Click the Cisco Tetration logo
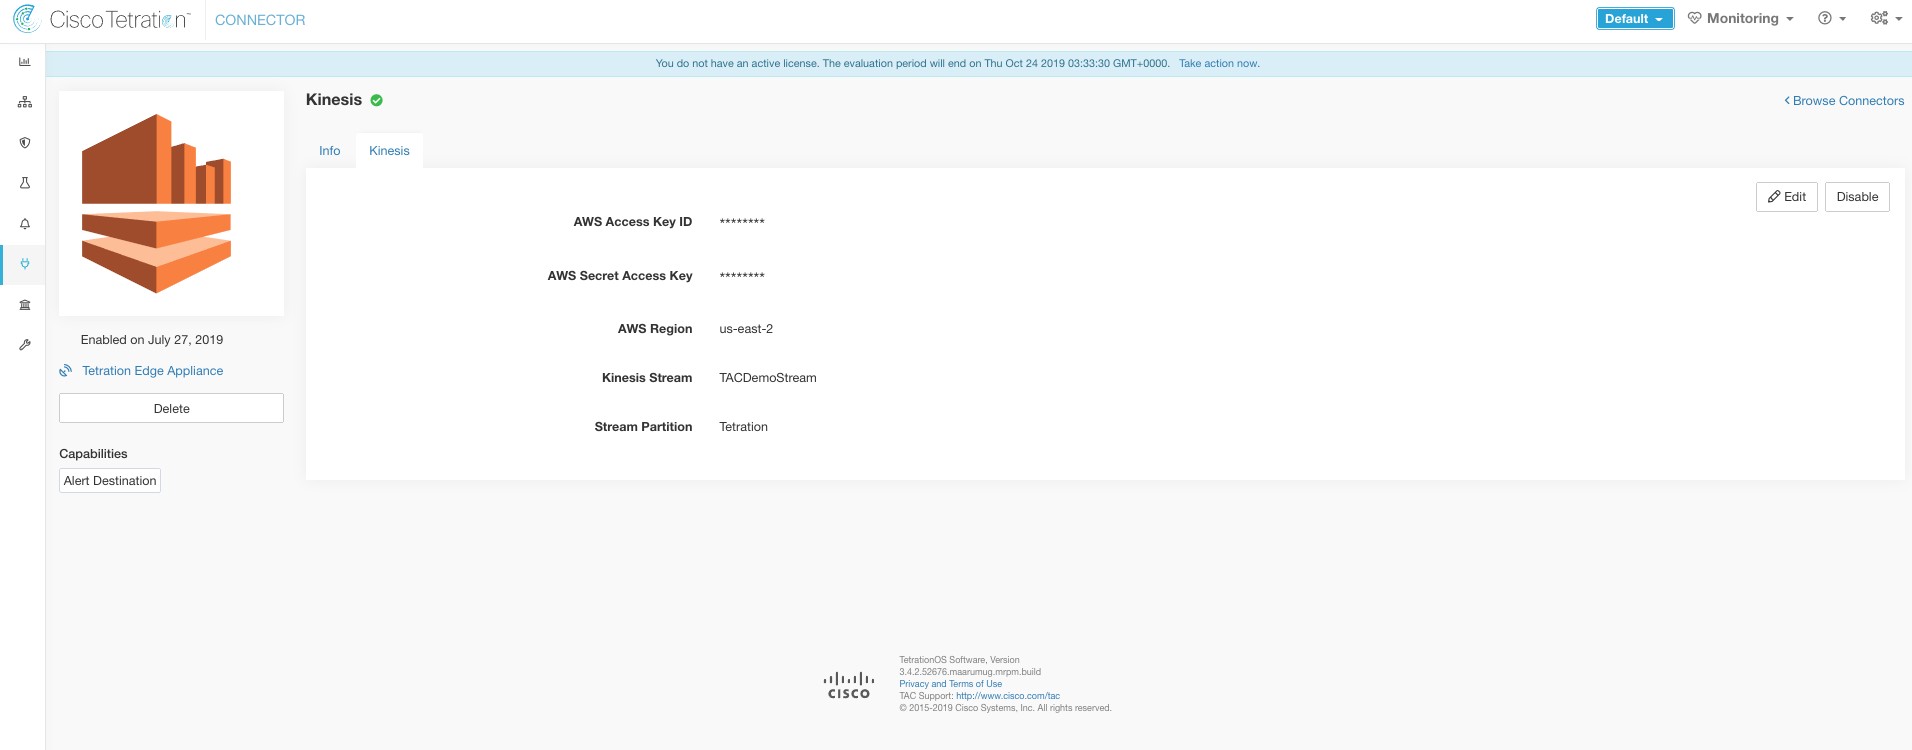Image resolution: width=1912 pixels, height=750 pixels. (100, 19)
